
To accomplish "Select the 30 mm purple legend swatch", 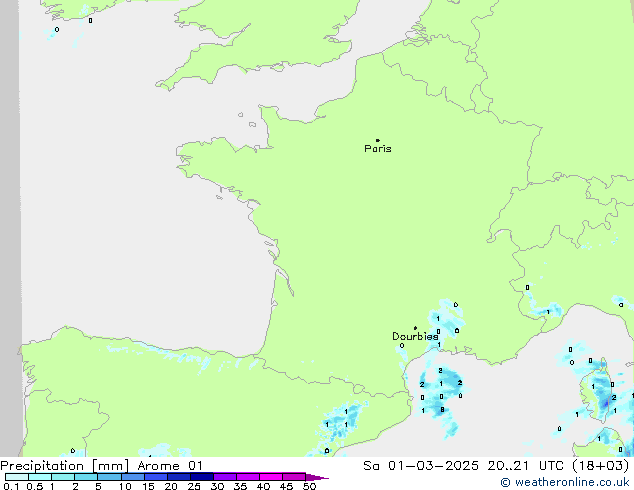I will [225, 477].
